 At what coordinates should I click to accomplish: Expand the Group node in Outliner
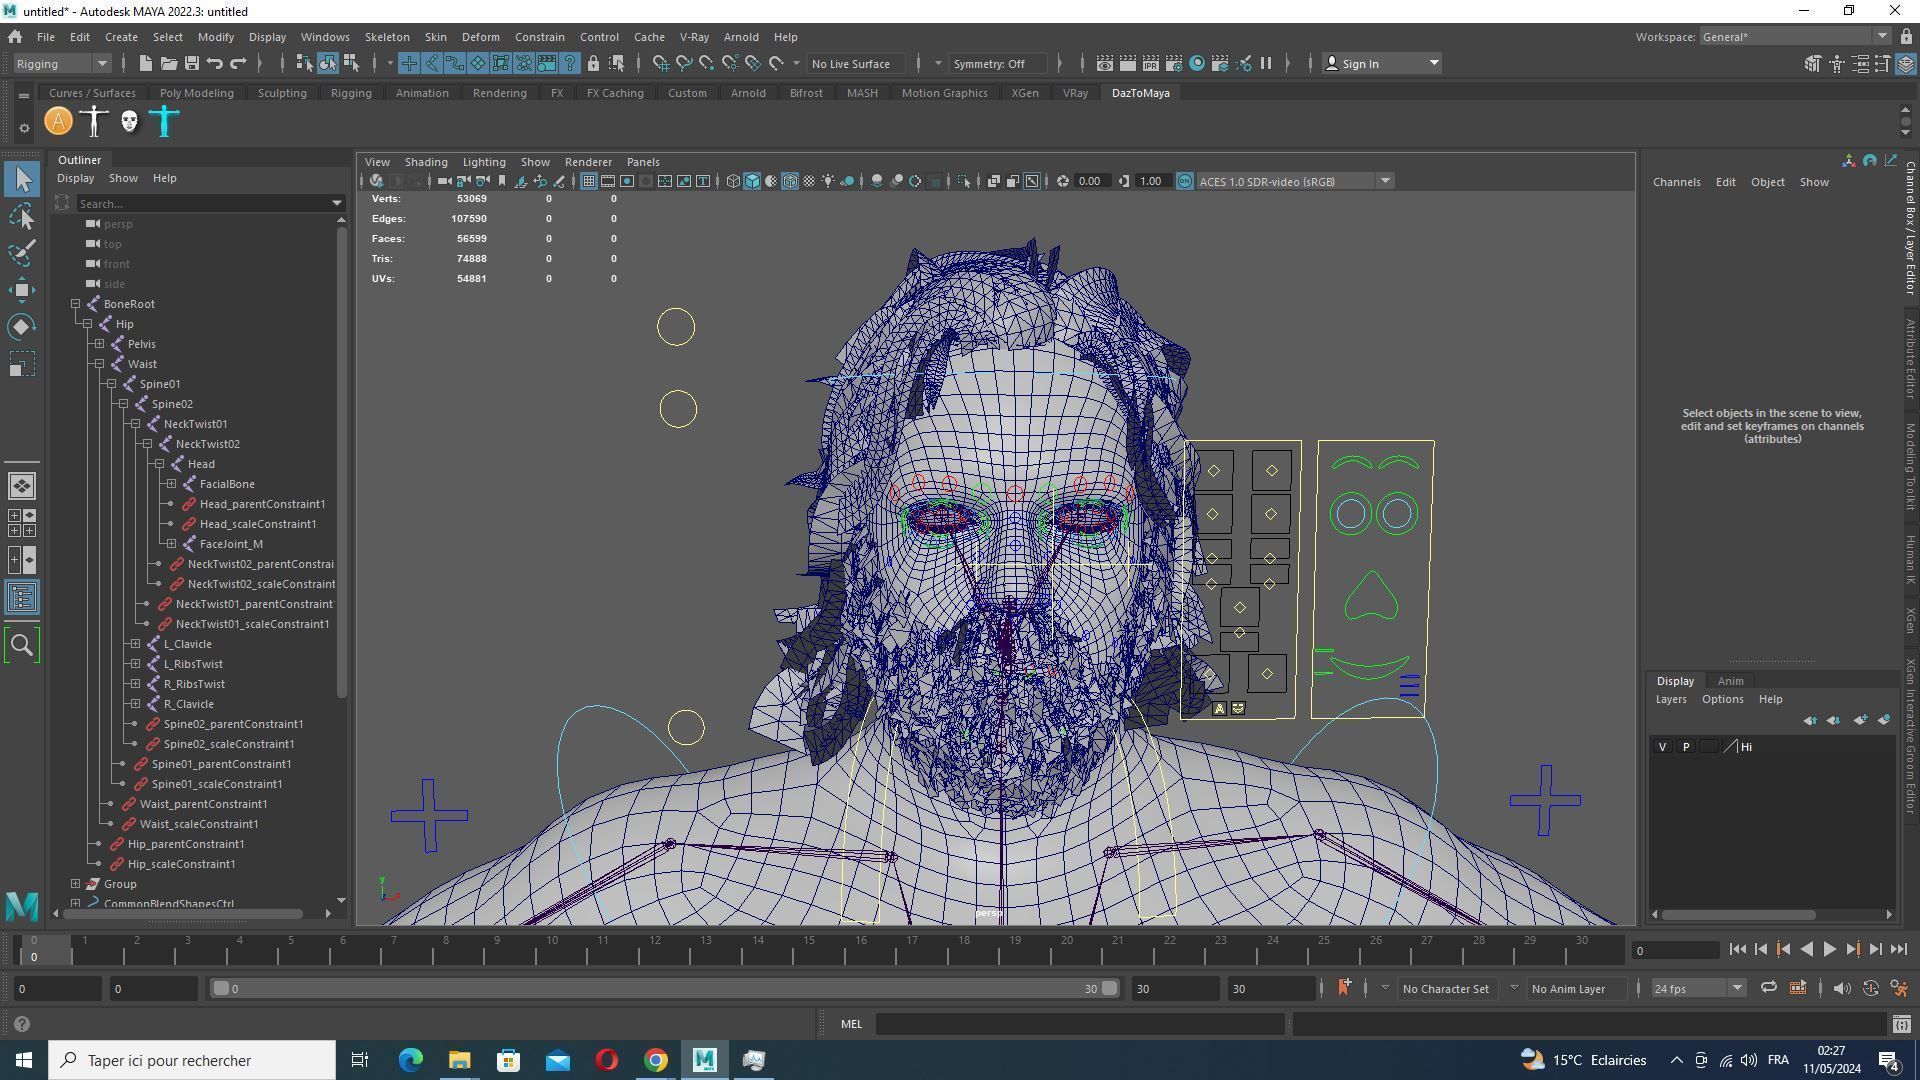point(75,884)
